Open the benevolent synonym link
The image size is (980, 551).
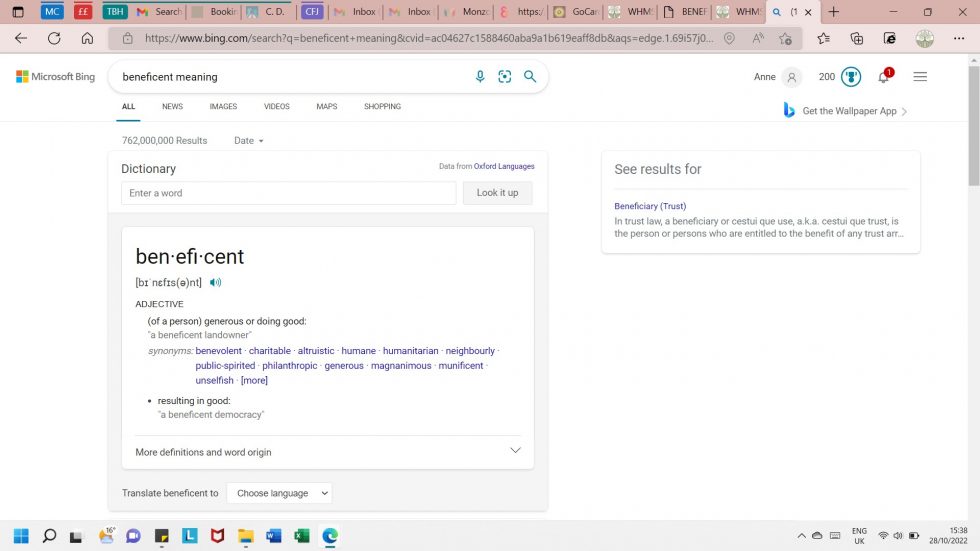(218, 351)
